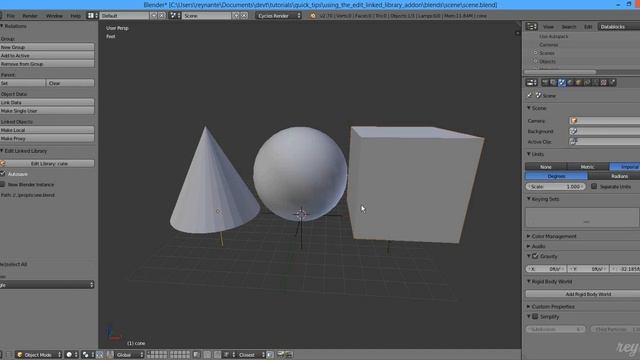
Task: Click the Make Local button
Action: [47, 130]
